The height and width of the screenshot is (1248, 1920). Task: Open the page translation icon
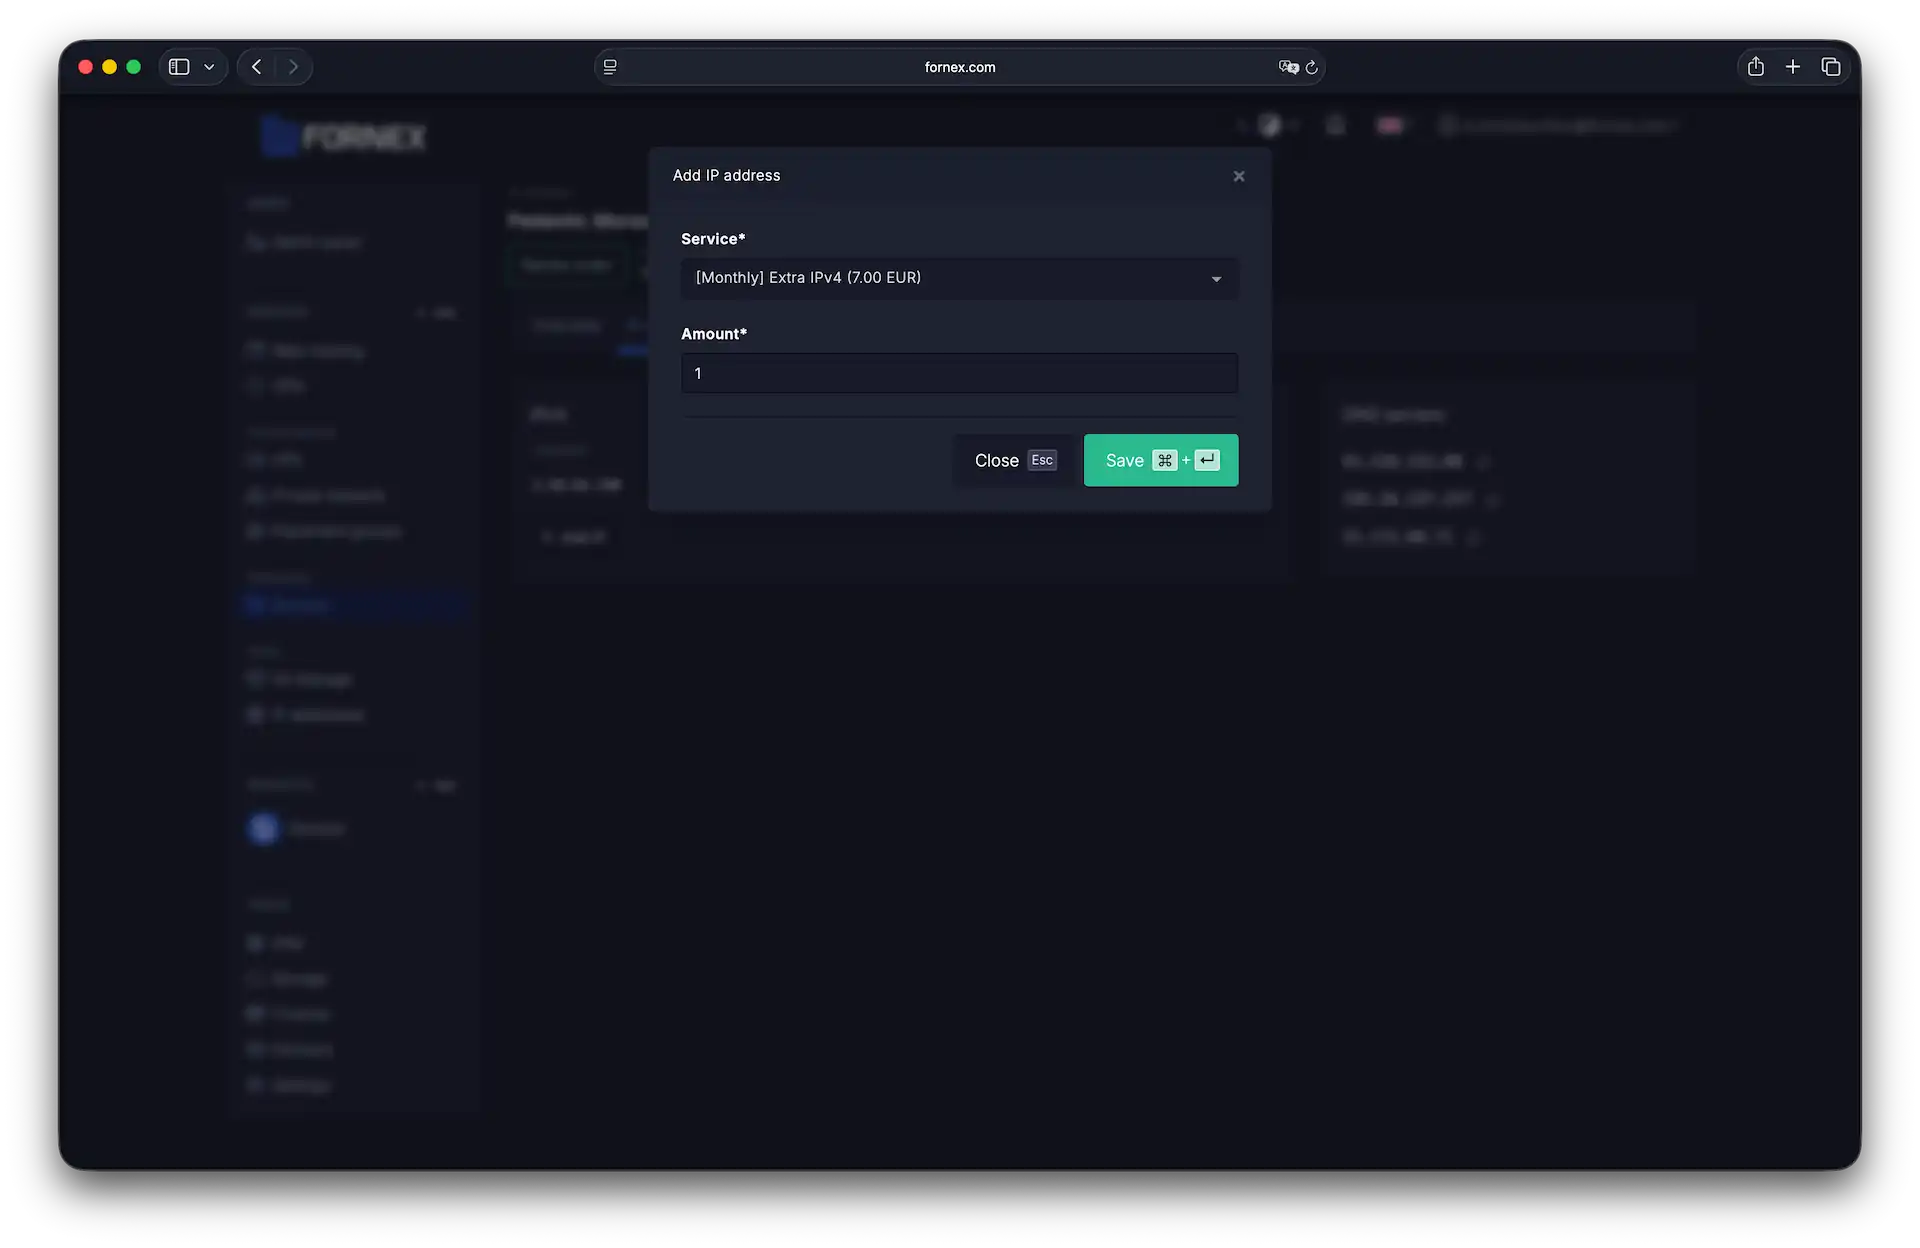point(1288,67)
